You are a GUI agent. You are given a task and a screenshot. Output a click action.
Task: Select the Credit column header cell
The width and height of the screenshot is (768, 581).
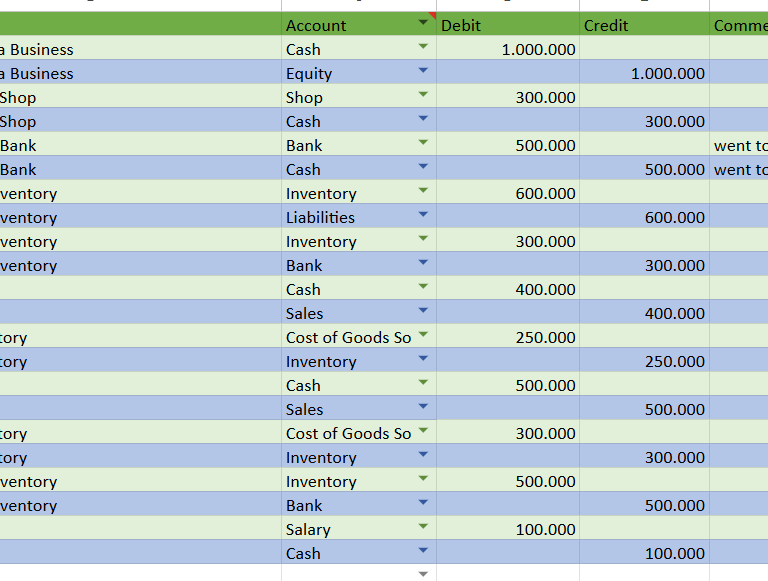point(644,25)
